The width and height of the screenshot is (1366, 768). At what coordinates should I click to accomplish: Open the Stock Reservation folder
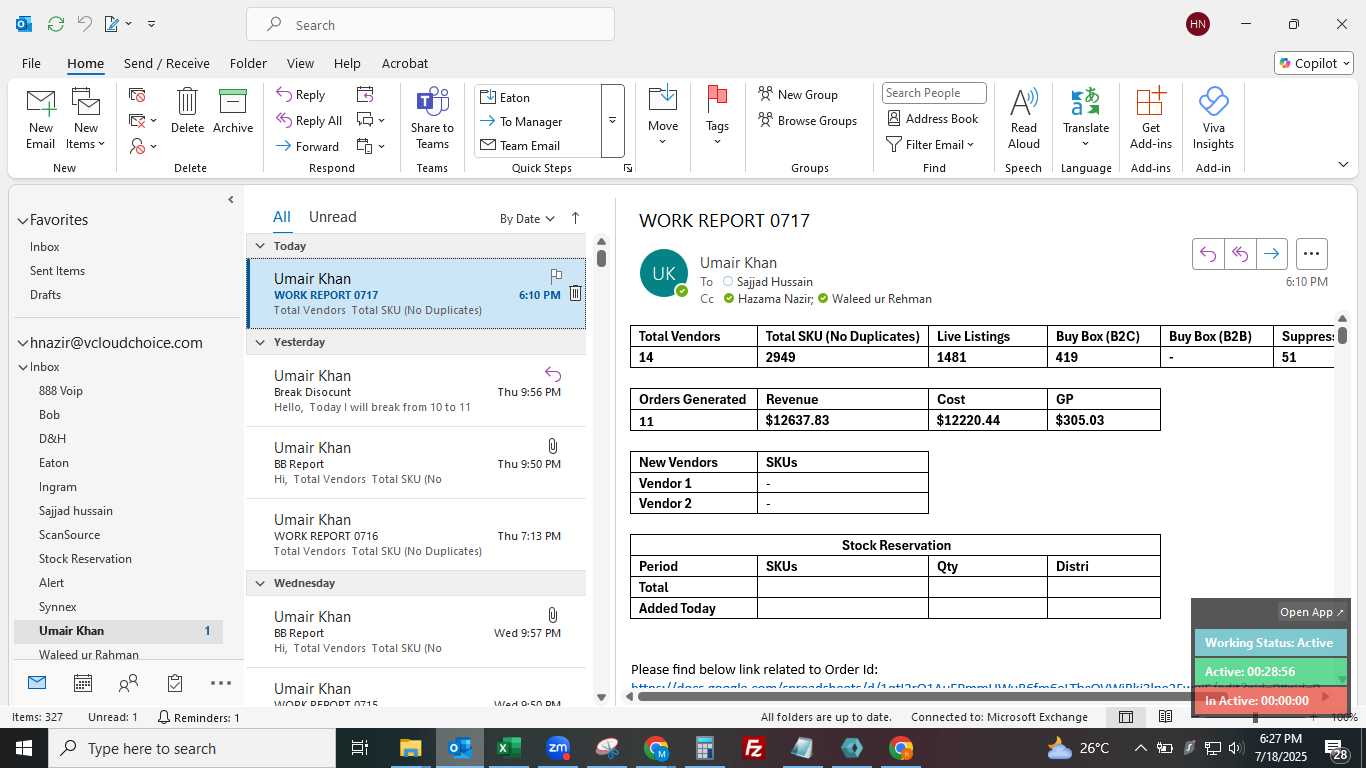coord(85,559)
